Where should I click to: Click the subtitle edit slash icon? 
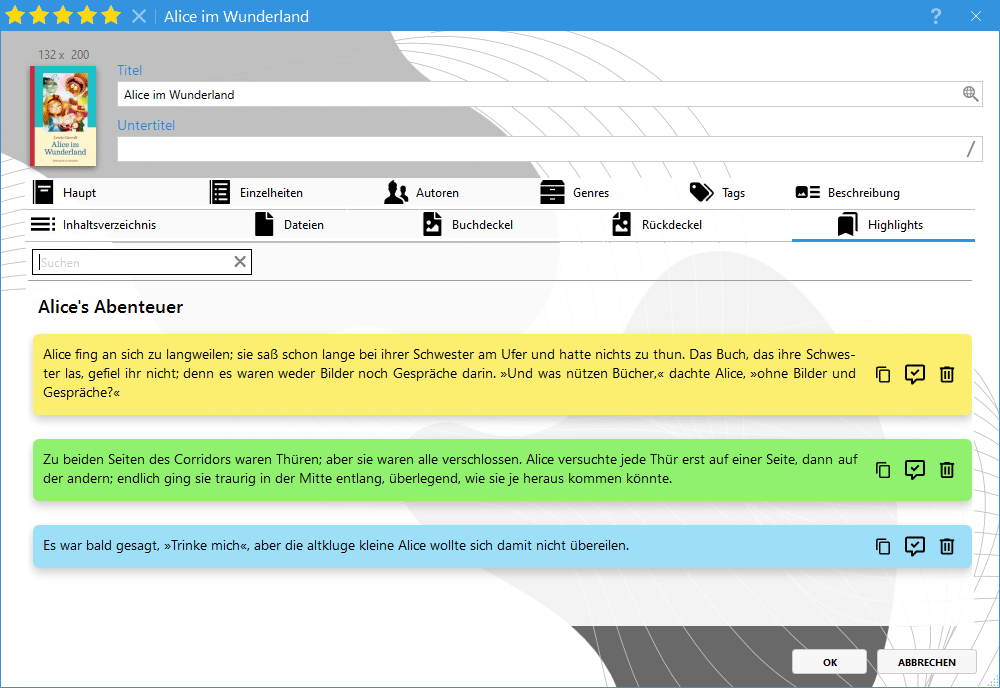(970, 149)
